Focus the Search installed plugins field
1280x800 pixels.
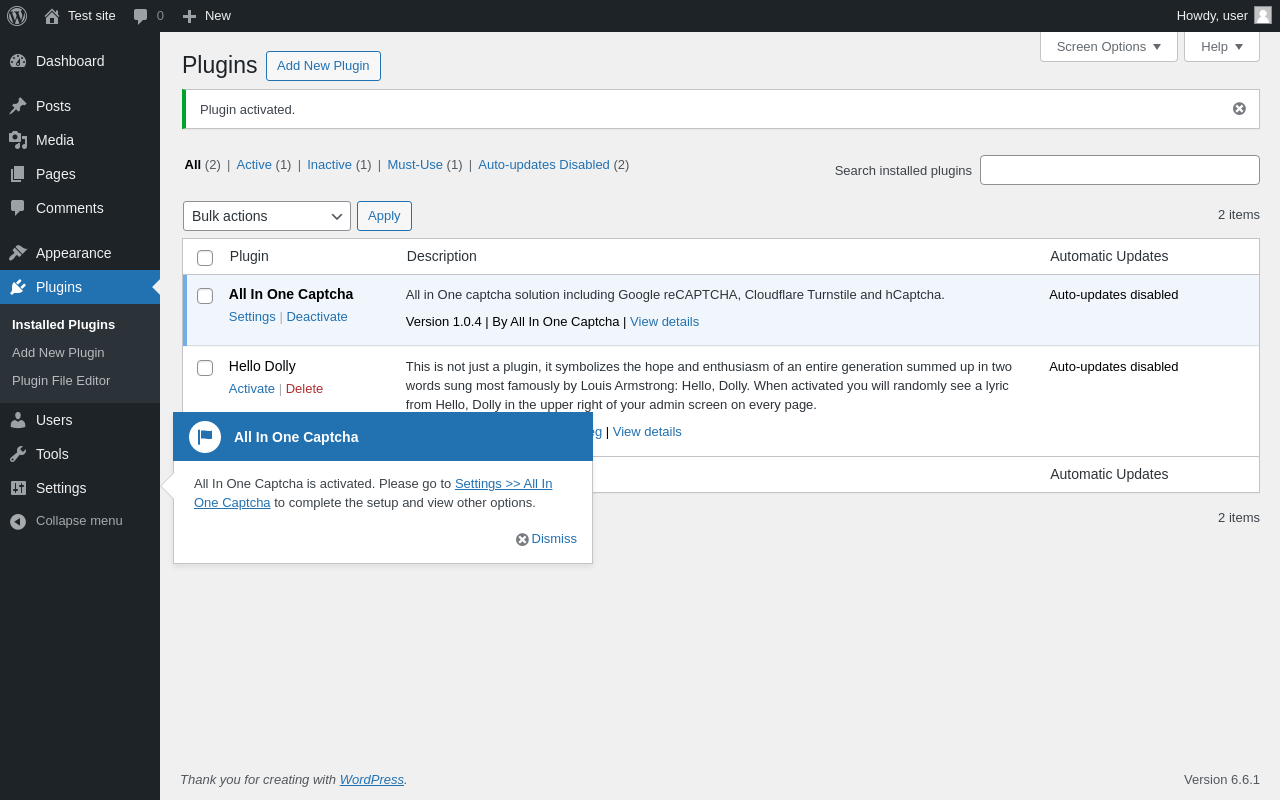pos(1119,170)
